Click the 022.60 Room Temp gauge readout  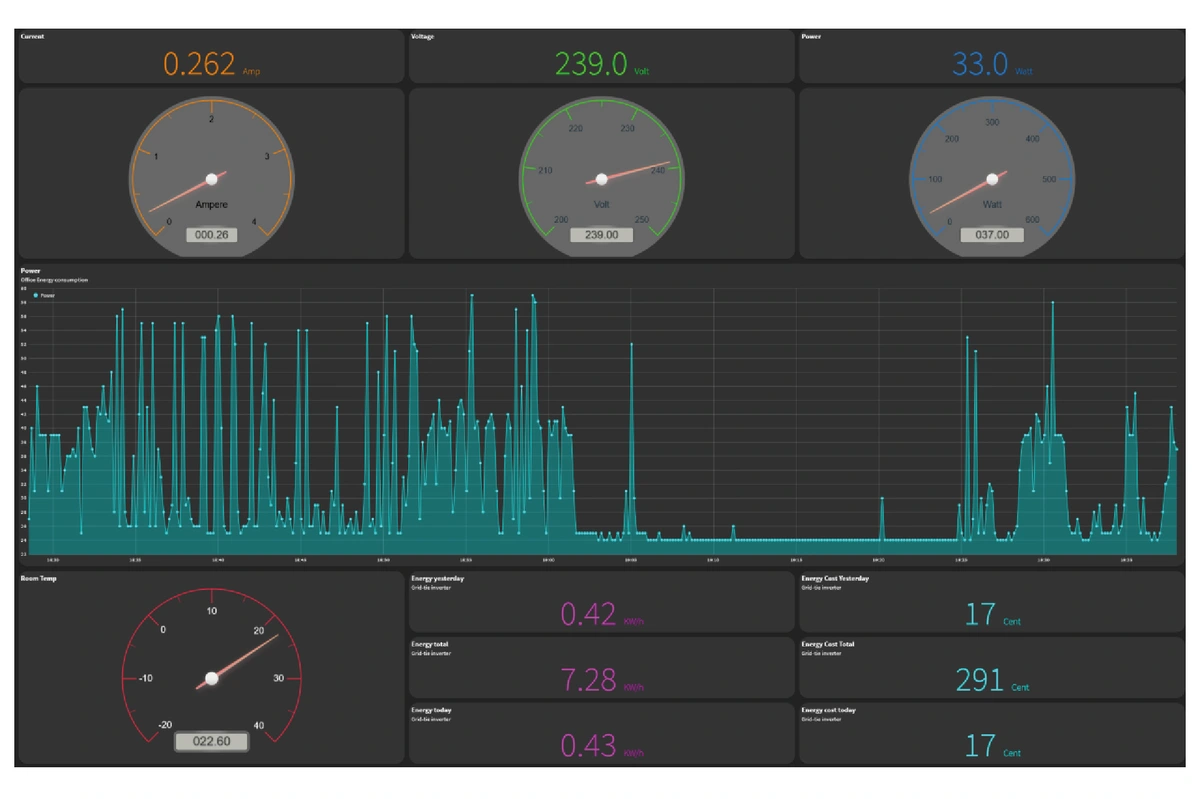(x=211, y=741)
